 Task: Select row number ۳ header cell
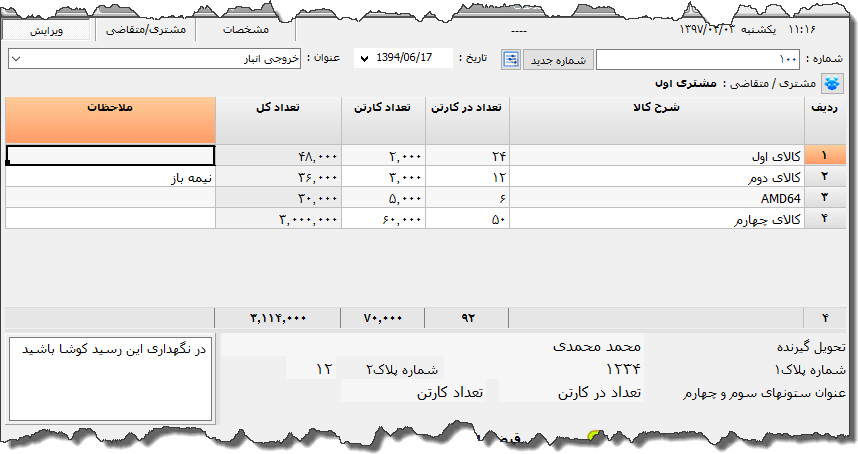click(x=825, y=197)
